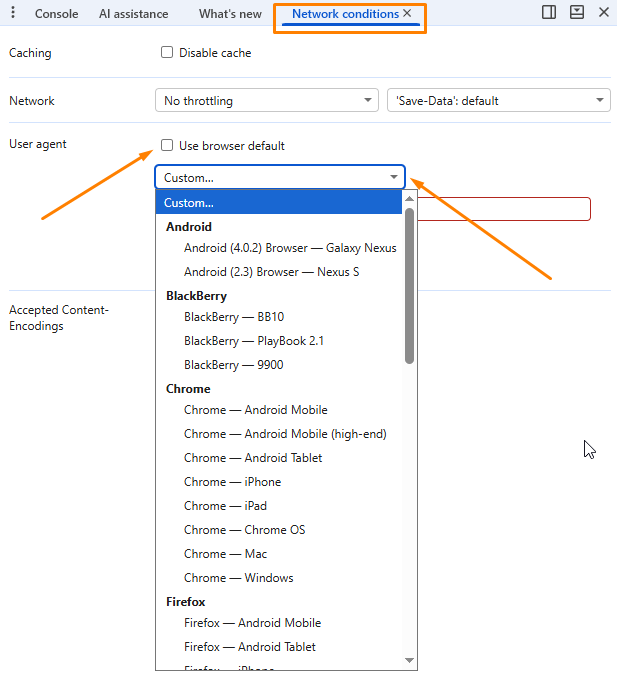Open the AI assistance tab
The image size is (617, 680).
coord(134,14)
